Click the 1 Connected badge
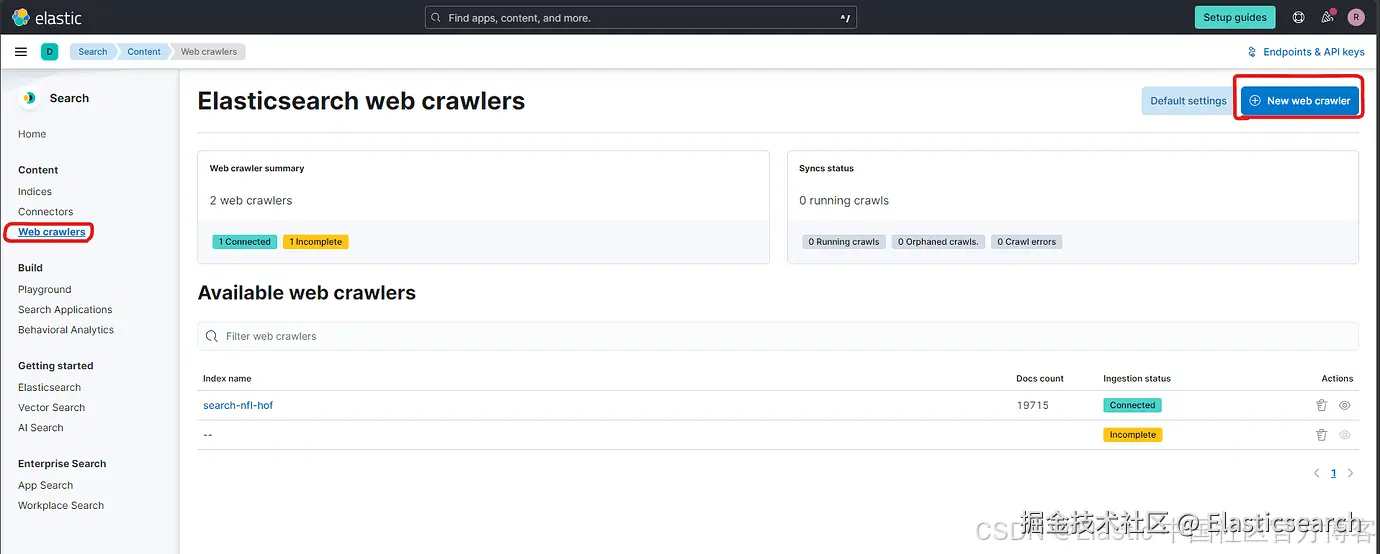Image resolution: width=1380 pixels, height=554 pixels. (x=245, y=242)
